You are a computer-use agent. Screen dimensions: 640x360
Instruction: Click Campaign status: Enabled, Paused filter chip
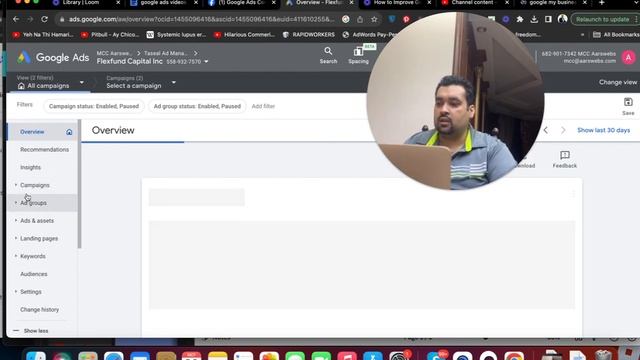pos(94,106)
